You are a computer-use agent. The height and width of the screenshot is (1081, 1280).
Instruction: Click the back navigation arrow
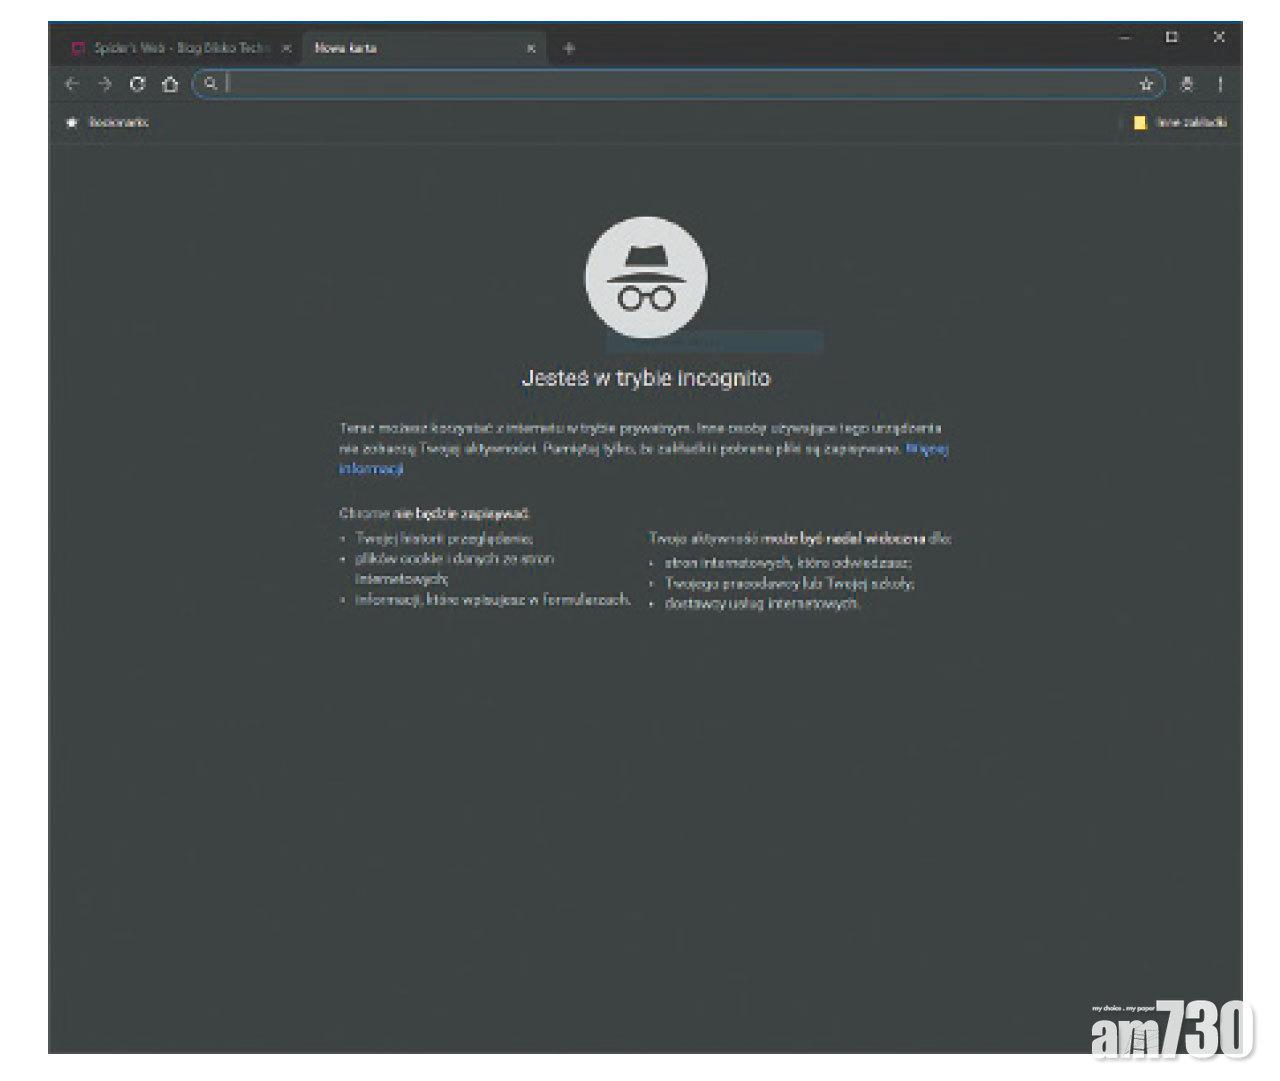[x=72, y=84]
